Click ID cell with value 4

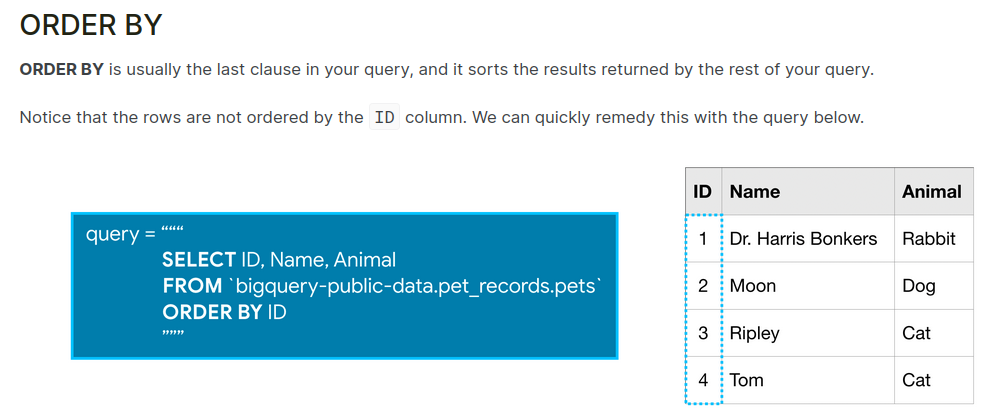[703, 380]
